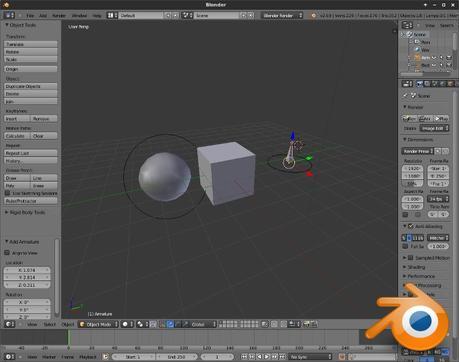Screen dimensions: 459x362
Task: Open the Blender Render engine dropdown
Action: pos(282,15)
